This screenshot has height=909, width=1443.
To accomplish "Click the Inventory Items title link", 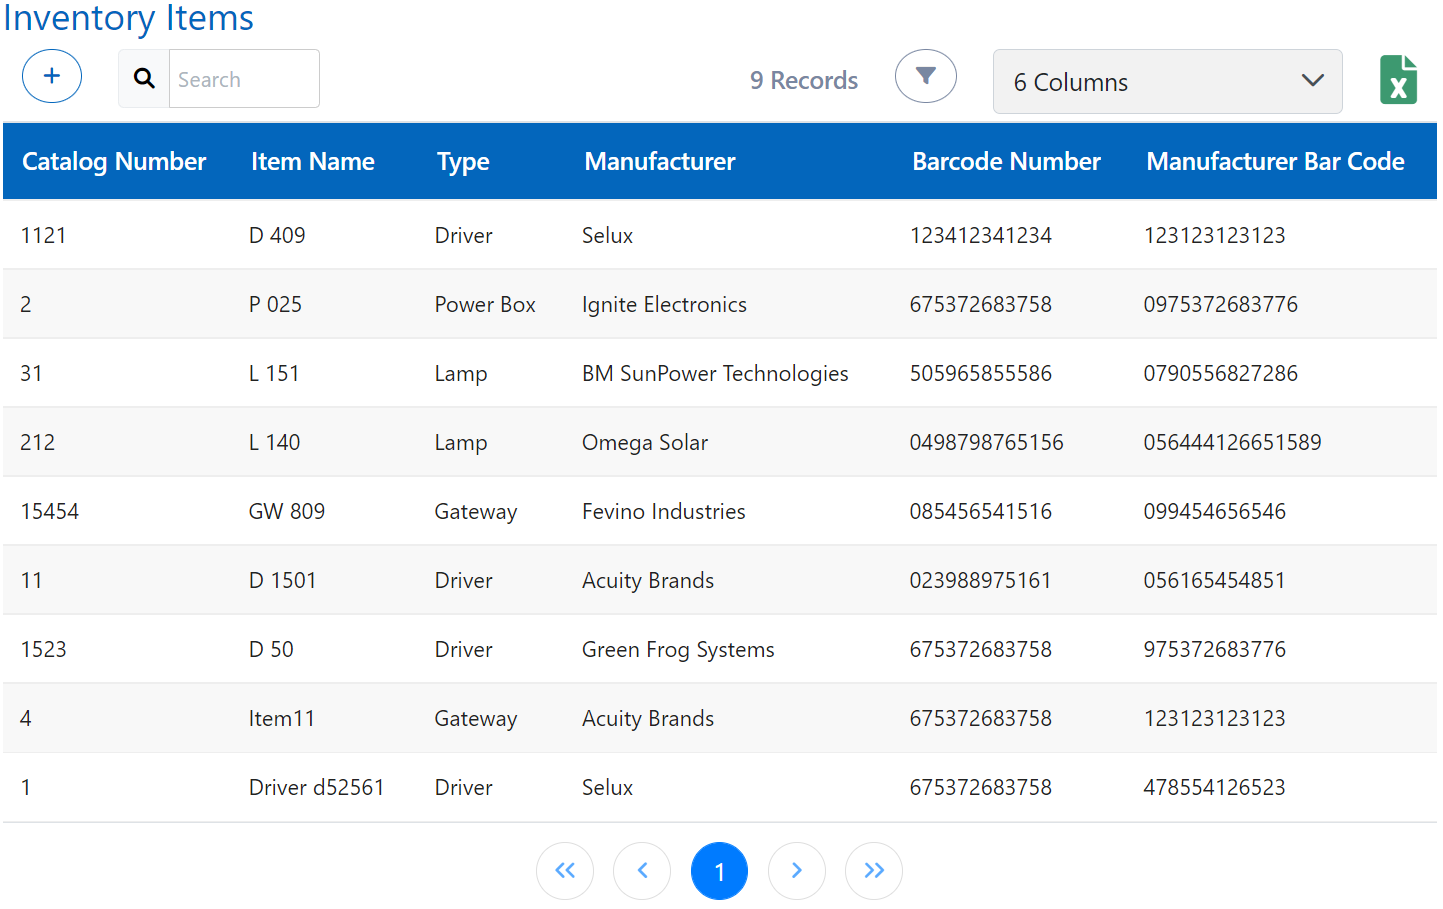I will [x=128, y=18].
